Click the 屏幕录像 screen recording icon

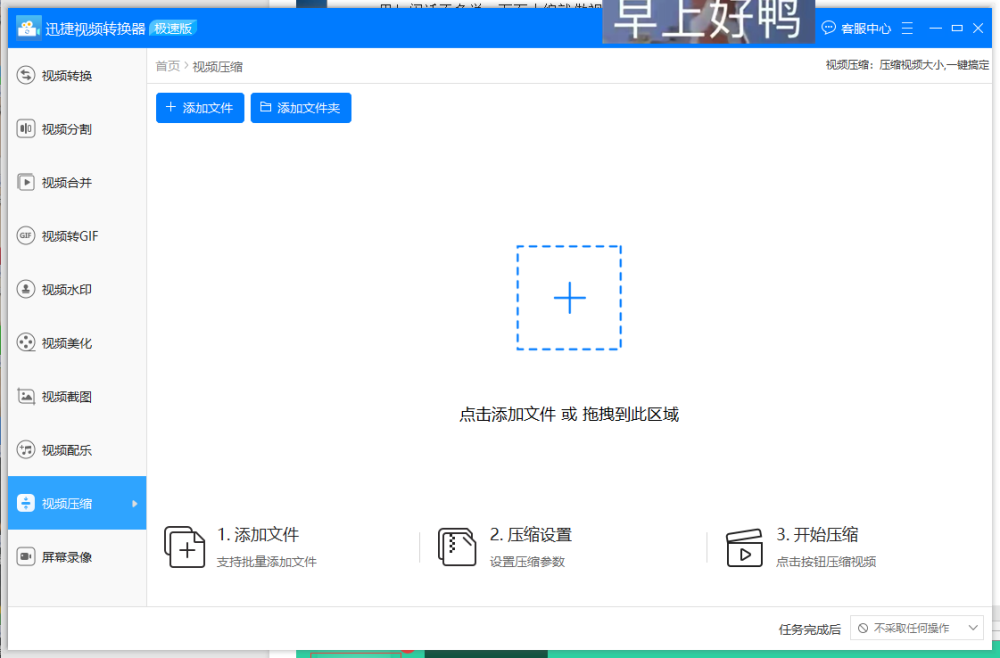click(27, 557)
